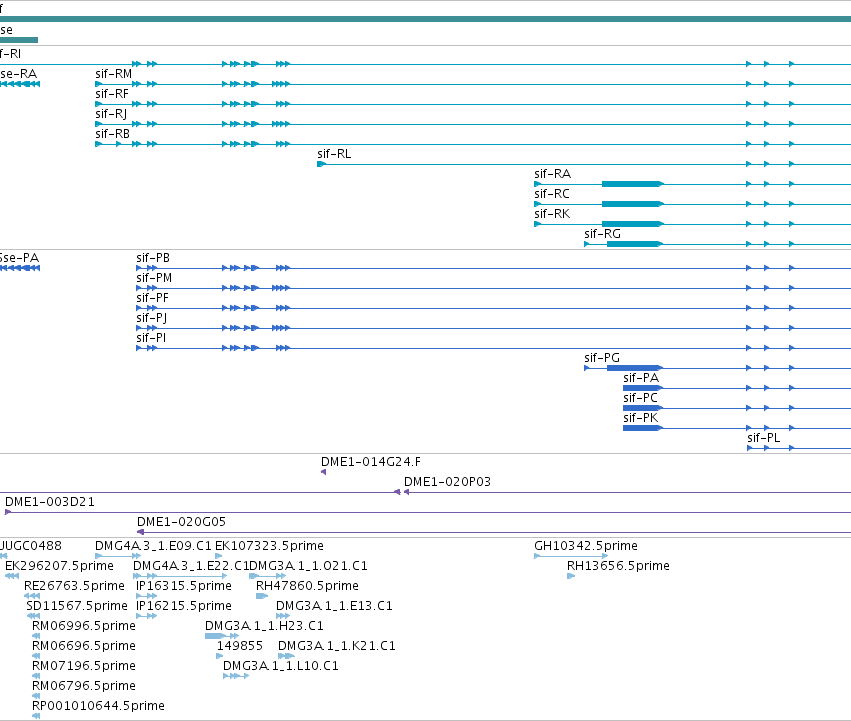Image resolution: width=851 pixels, height=721 pixels.
Task: Select the sif-PB protein label
Action: (153, 258)
